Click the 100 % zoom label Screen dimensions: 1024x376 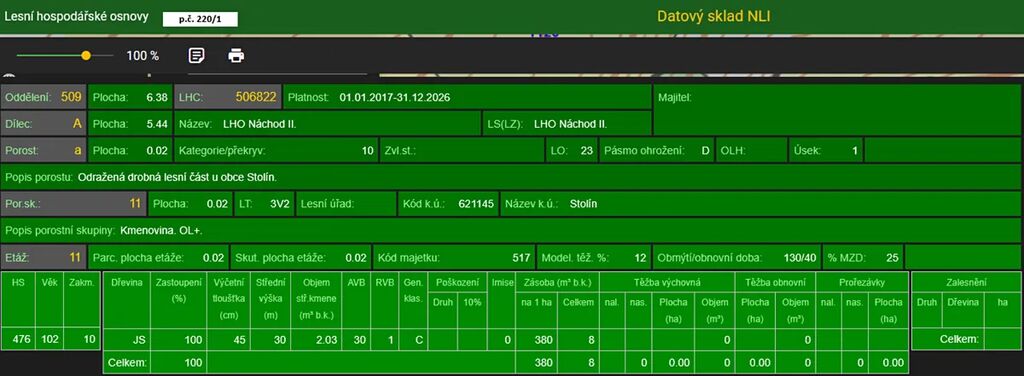pyautogui.click(x=142, y=56)
